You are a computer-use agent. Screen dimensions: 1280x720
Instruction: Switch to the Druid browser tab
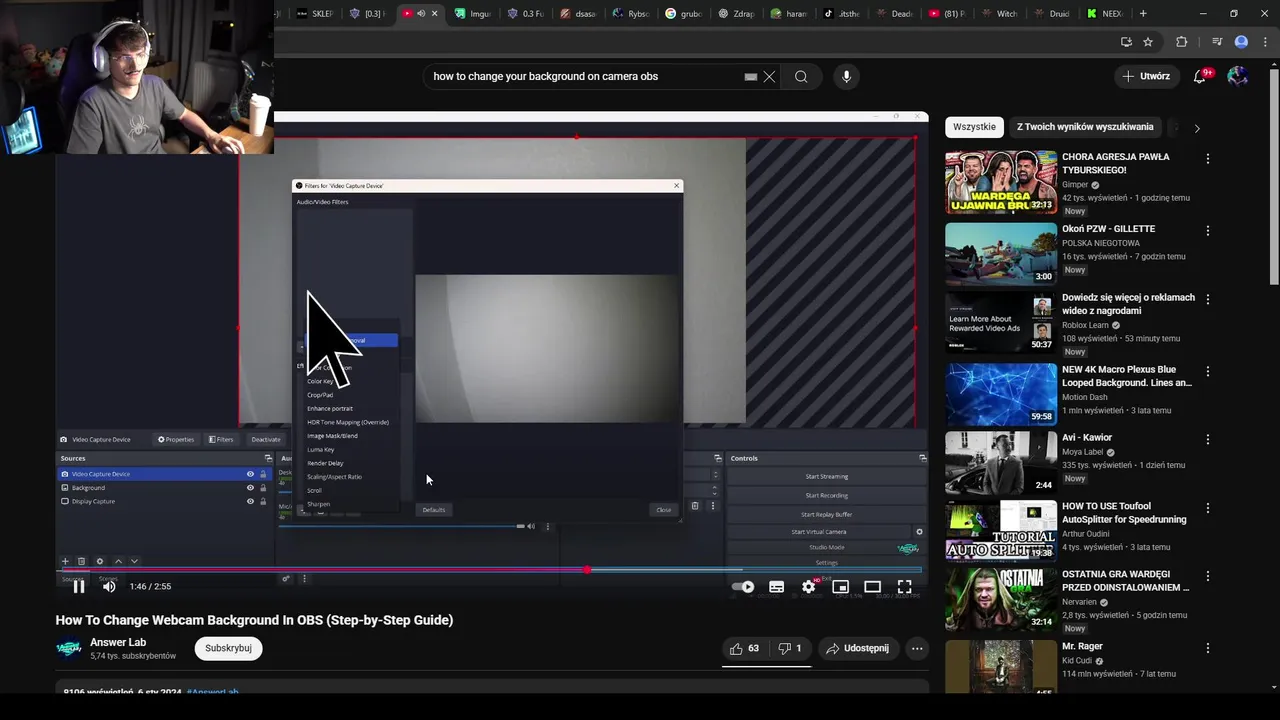[x=1052, y=14]
